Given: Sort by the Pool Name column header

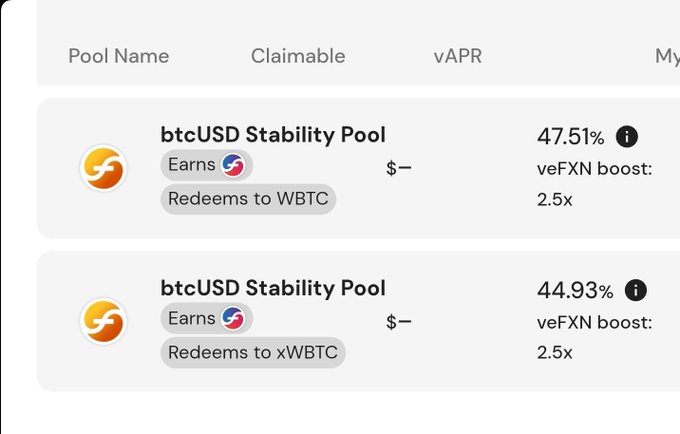Looking at the screenshot, I should pyautogui.click(x=119, y=56).
